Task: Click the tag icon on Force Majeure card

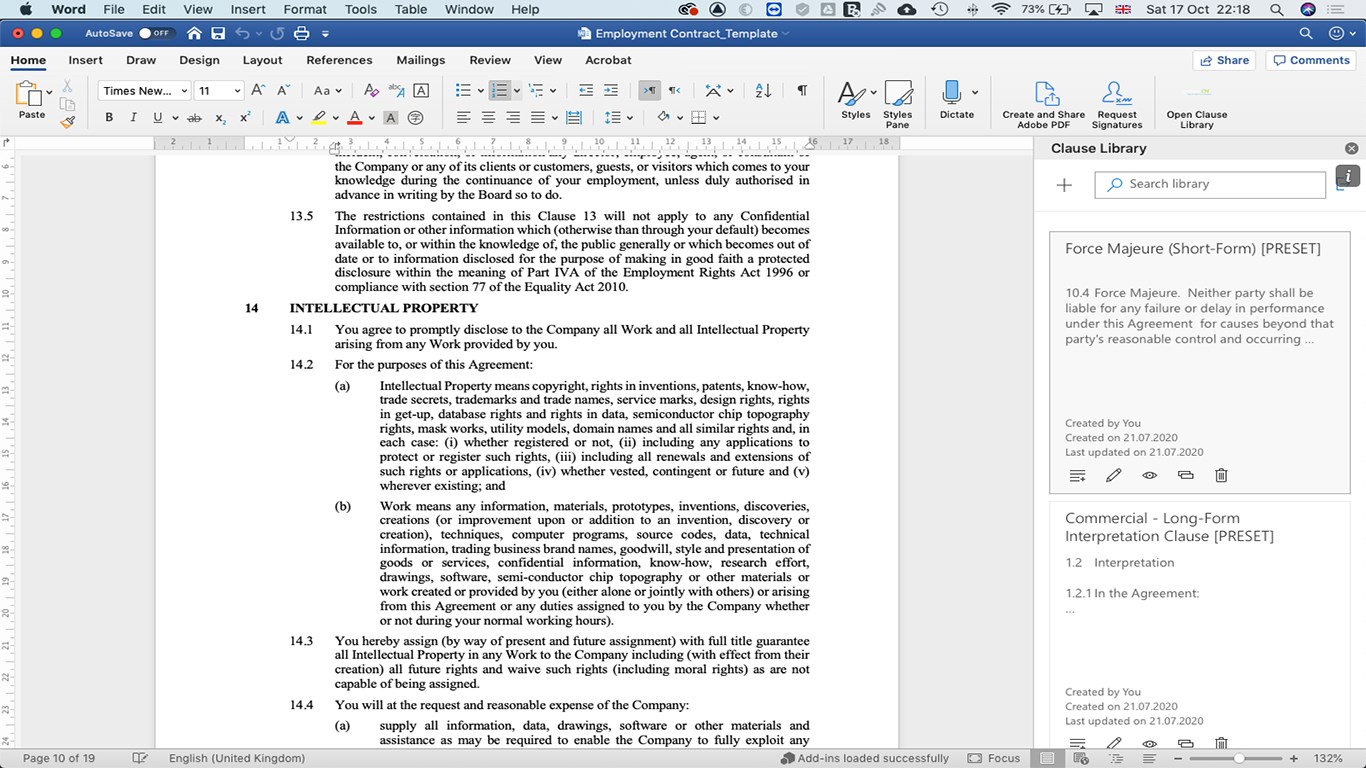Action: coord(1185,476)
